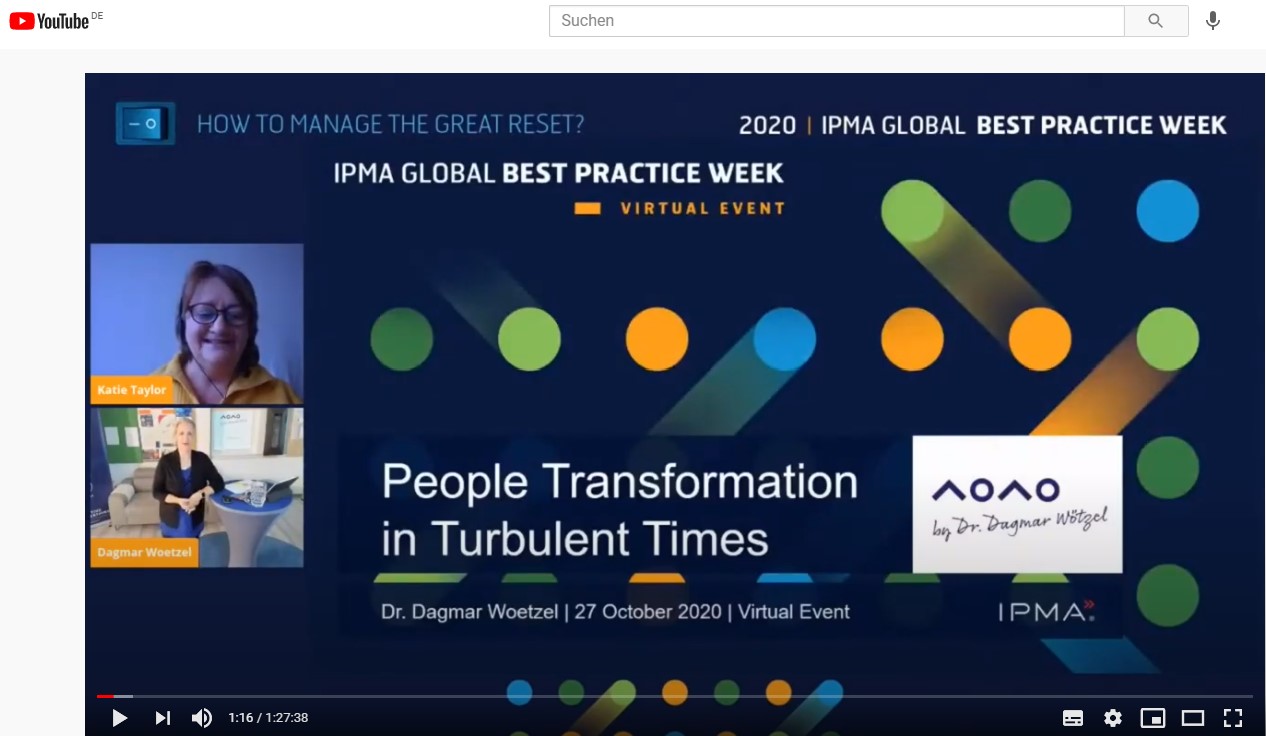Switch the video to miniplayer
Screen dimensions: 1266x736
click(1153, 718)
